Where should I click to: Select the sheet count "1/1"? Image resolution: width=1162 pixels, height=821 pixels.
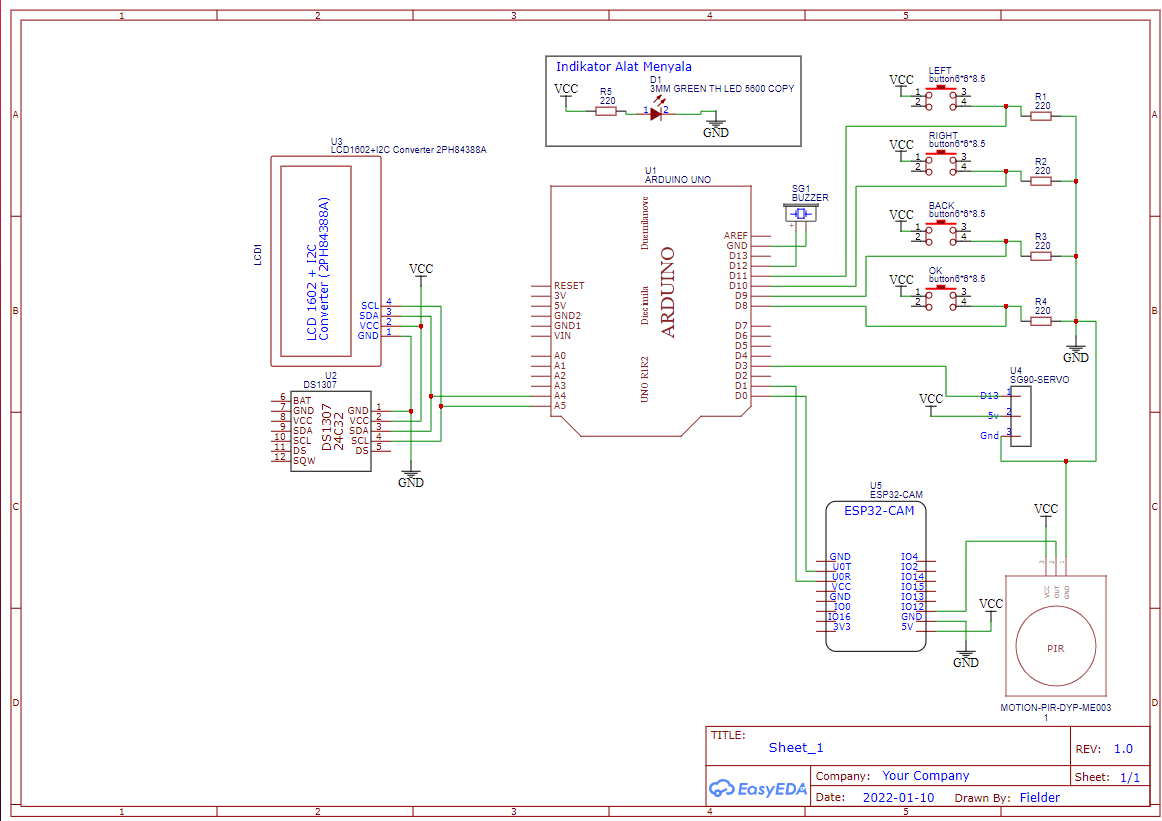pyautogui.click(x=1130, y=777)
